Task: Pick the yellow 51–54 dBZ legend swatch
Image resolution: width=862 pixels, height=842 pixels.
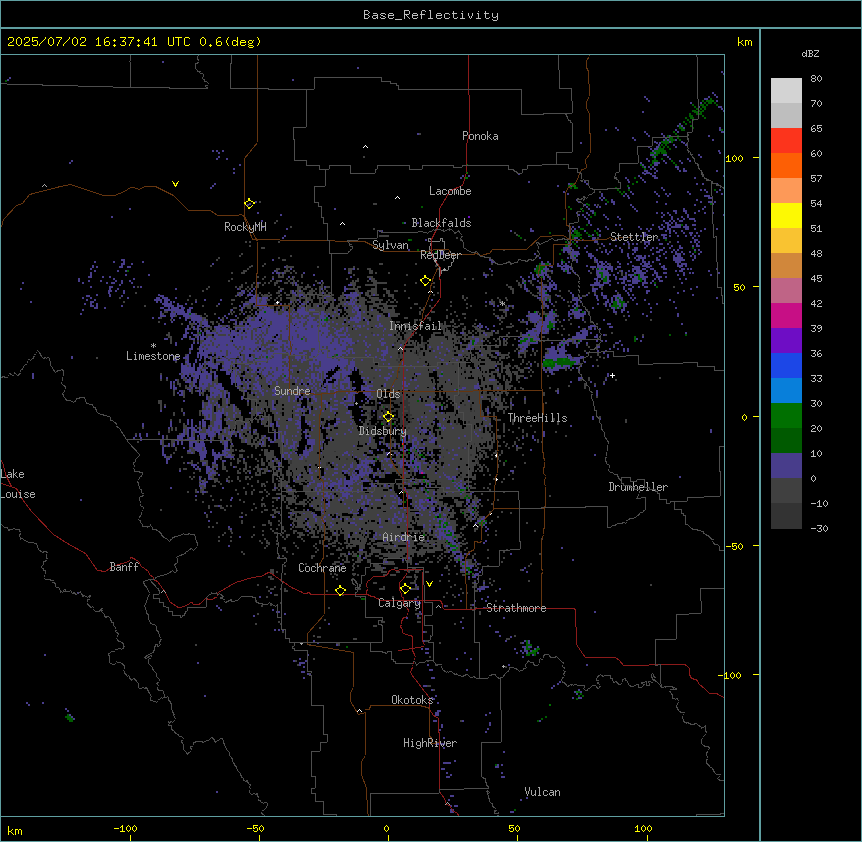Action: coord(786,215)
